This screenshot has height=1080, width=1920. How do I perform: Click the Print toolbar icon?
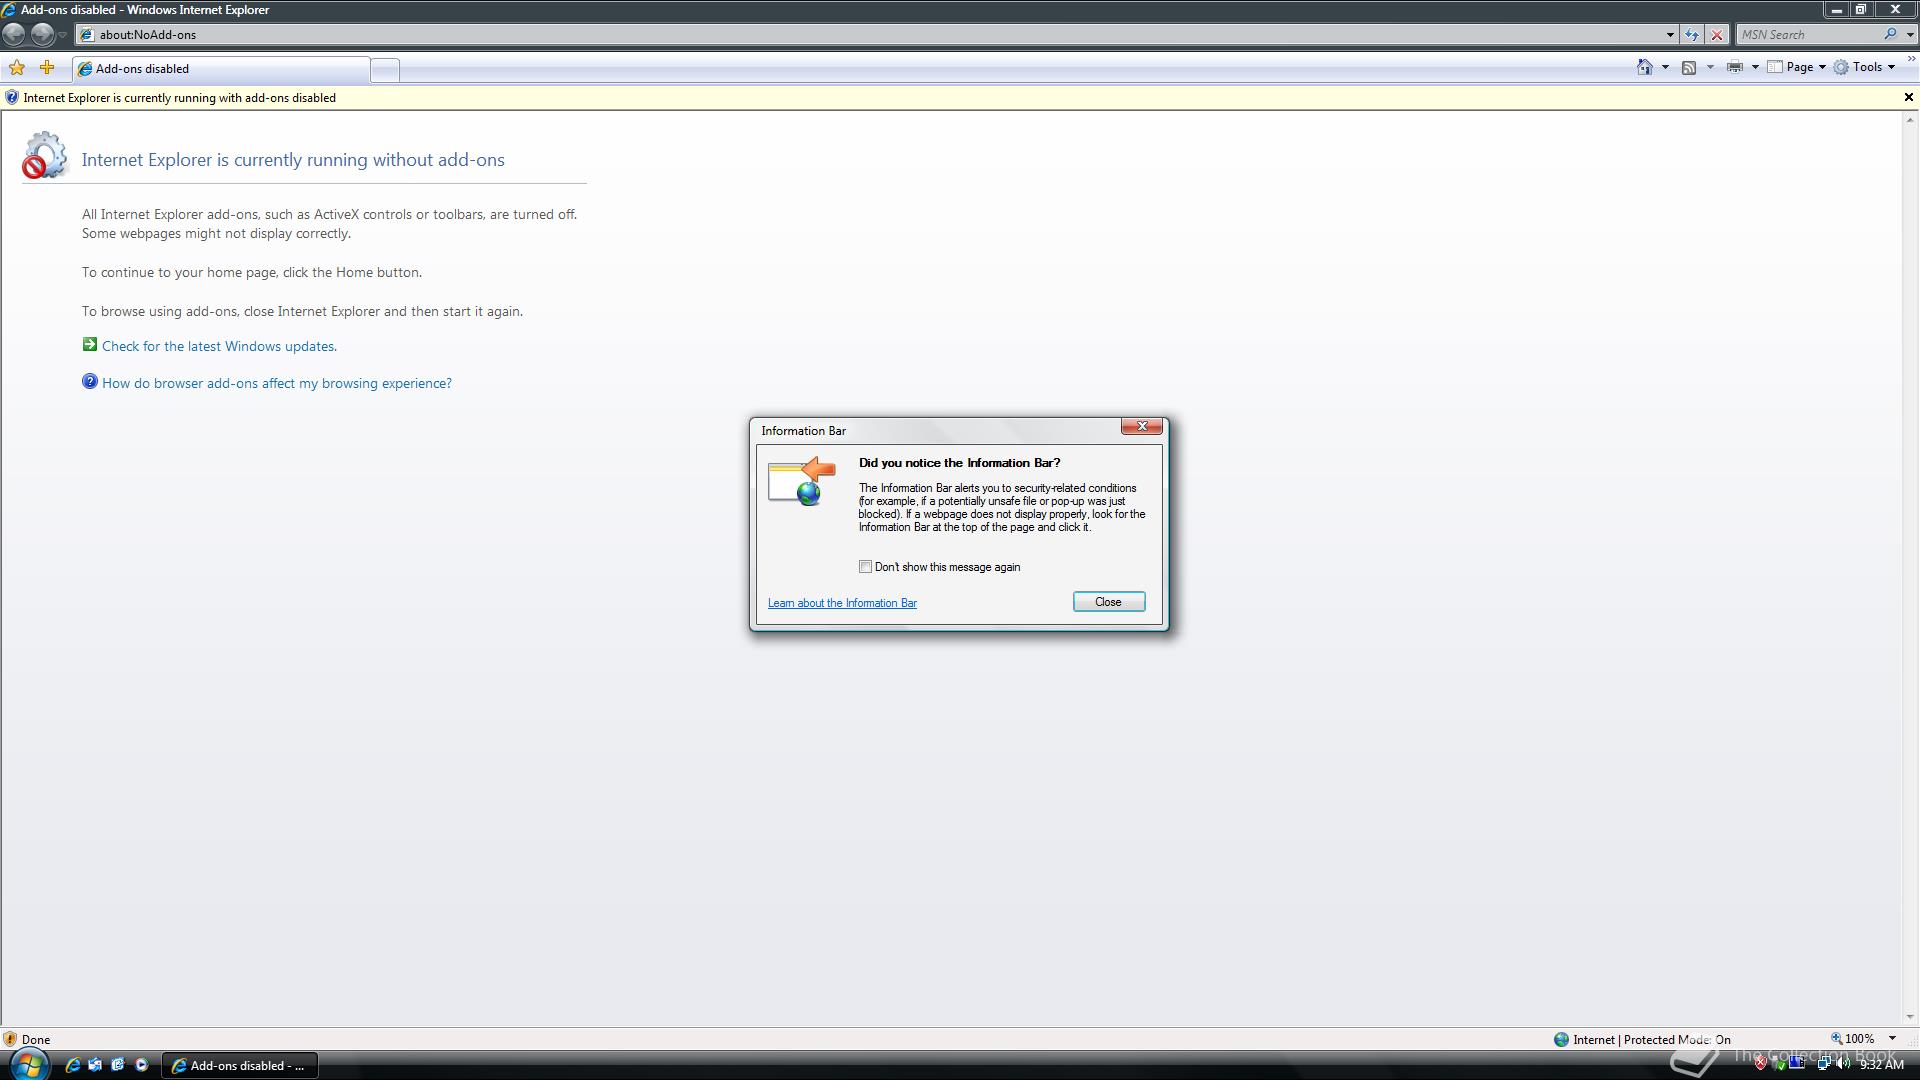coord(1735,67)
